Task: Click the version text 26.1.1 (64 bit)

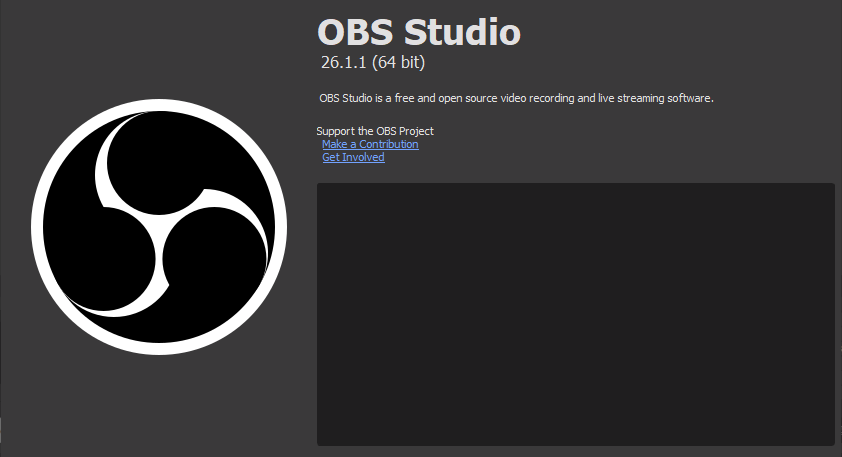Action: tap(373, 62)
